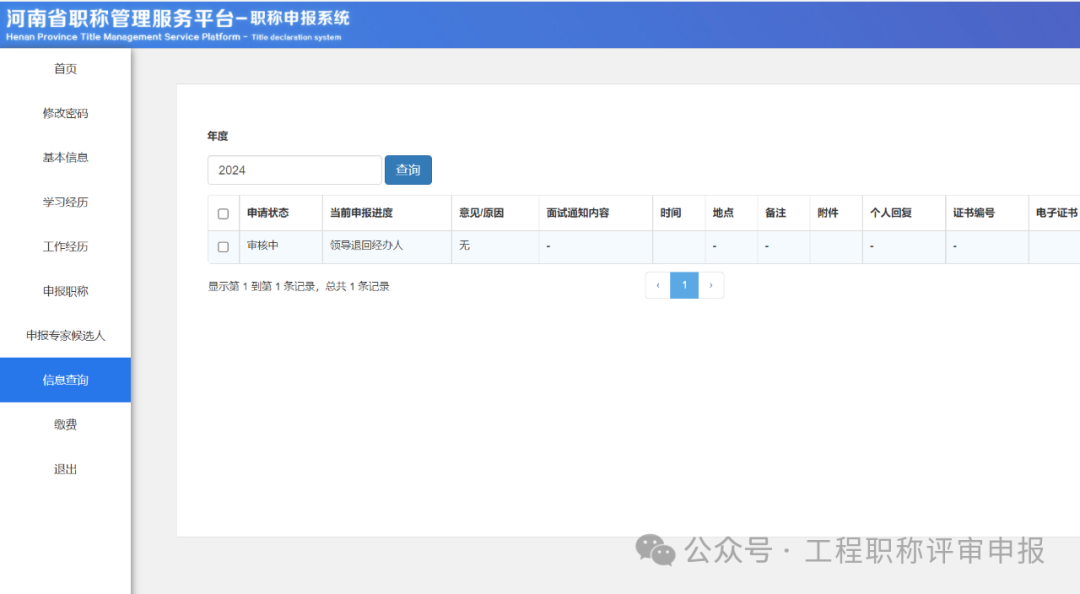Open the 申报专家候选人 sidebar entry
The image size is (1080, 594).
click(66, 335)
